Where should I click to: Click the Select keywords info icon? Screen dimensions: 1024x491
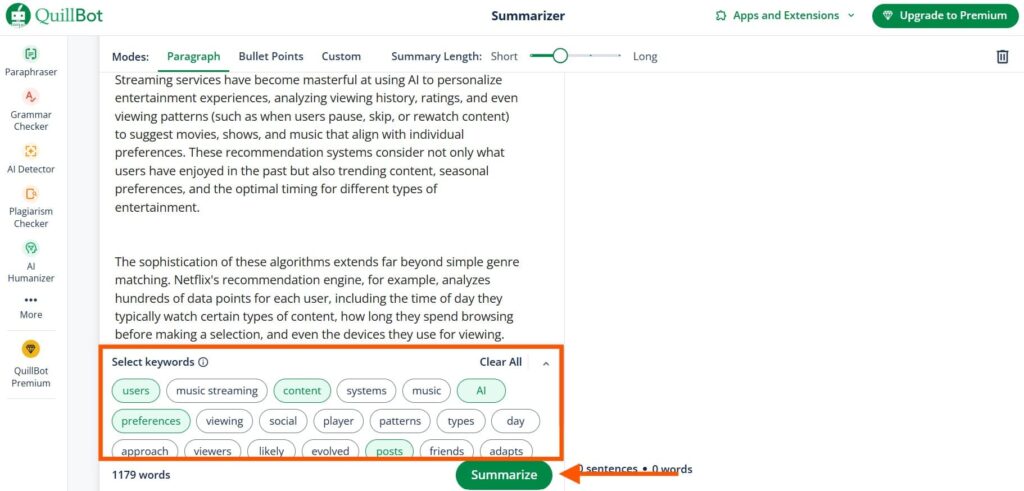click(x=203, y=362)
